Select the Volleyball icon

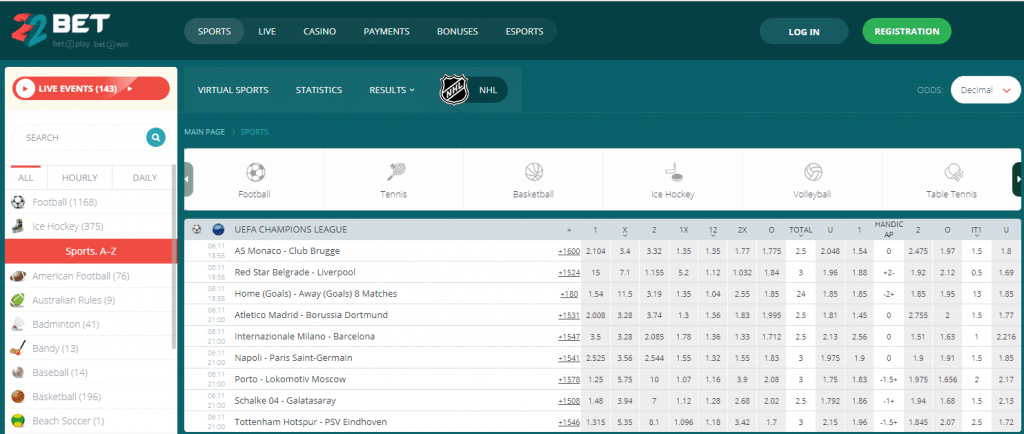(x=812, y=172)
